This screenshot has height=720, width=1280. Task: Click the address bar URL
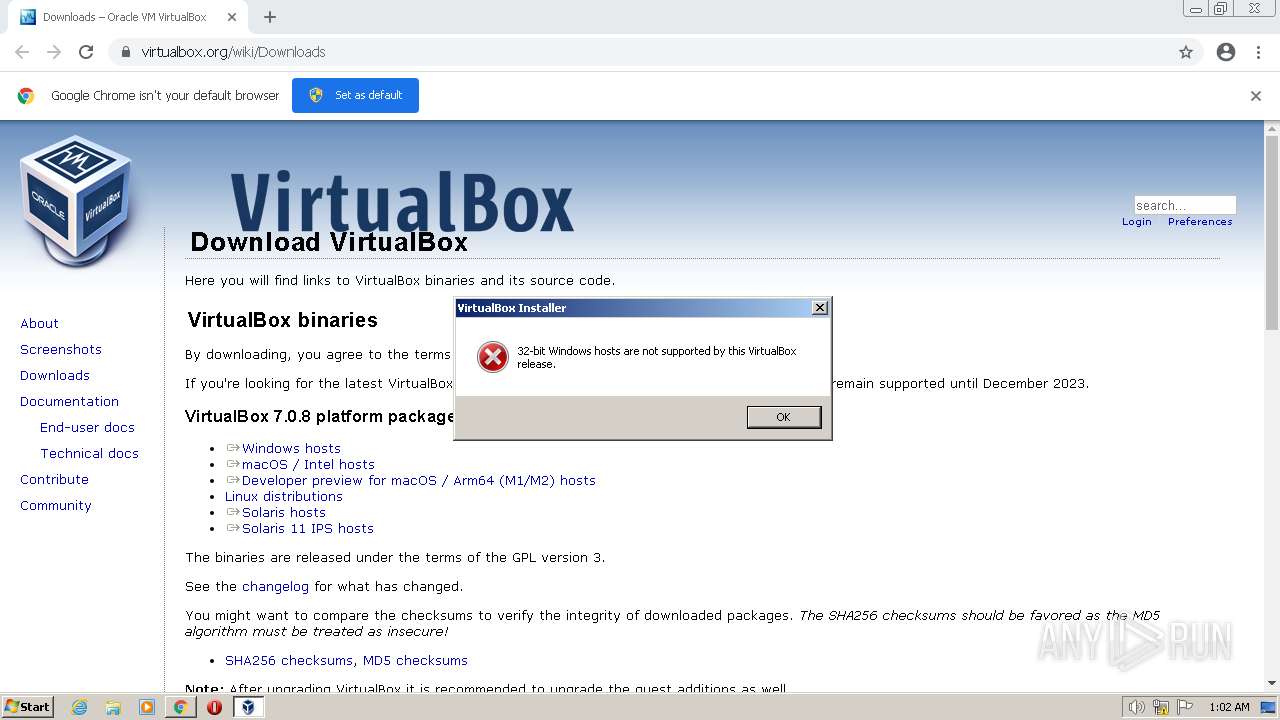[233, 52]
